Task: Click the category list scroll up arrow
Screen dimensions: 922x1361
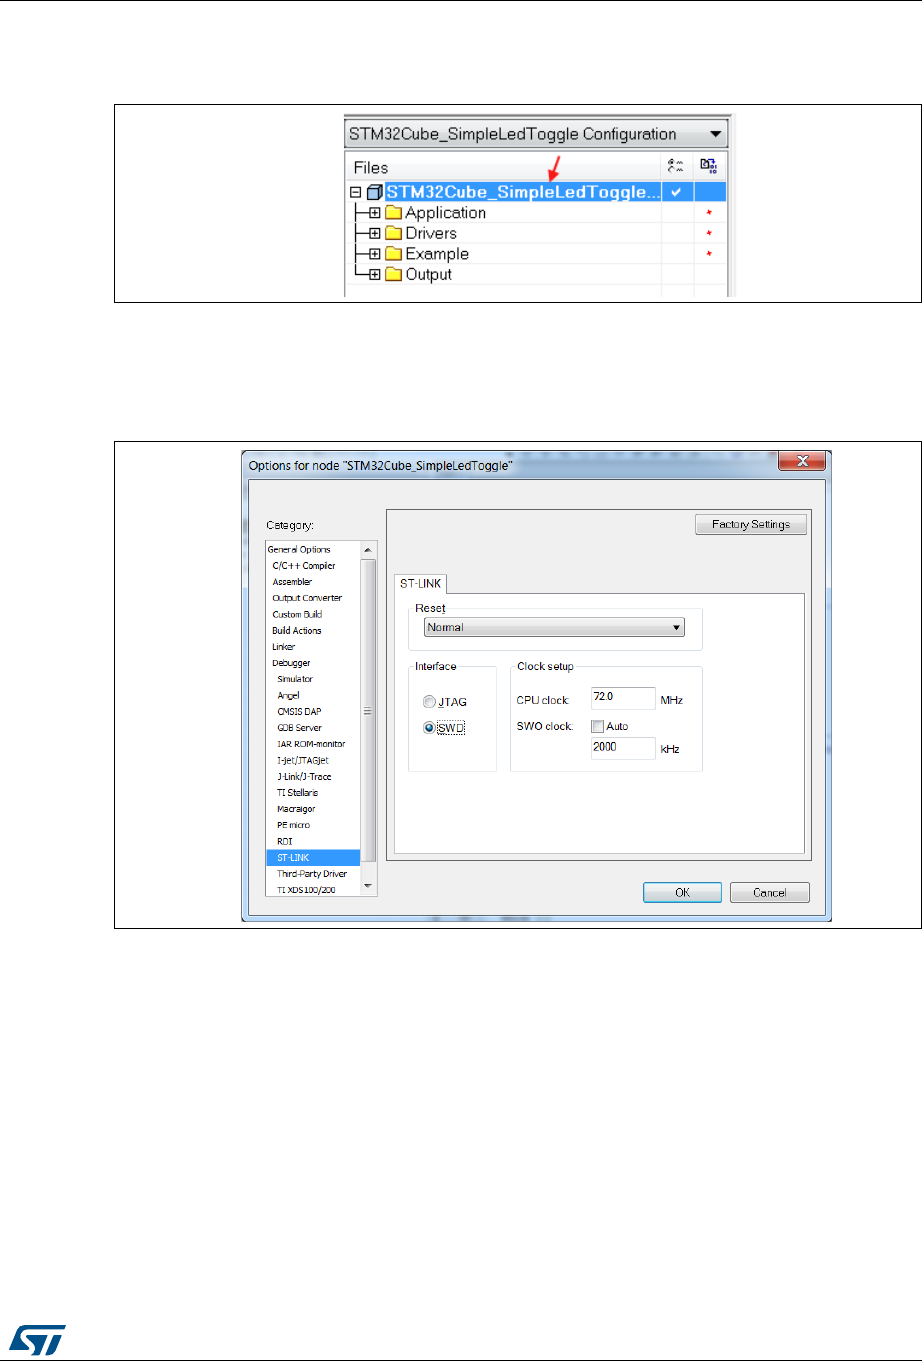Action: coord(368,550)
